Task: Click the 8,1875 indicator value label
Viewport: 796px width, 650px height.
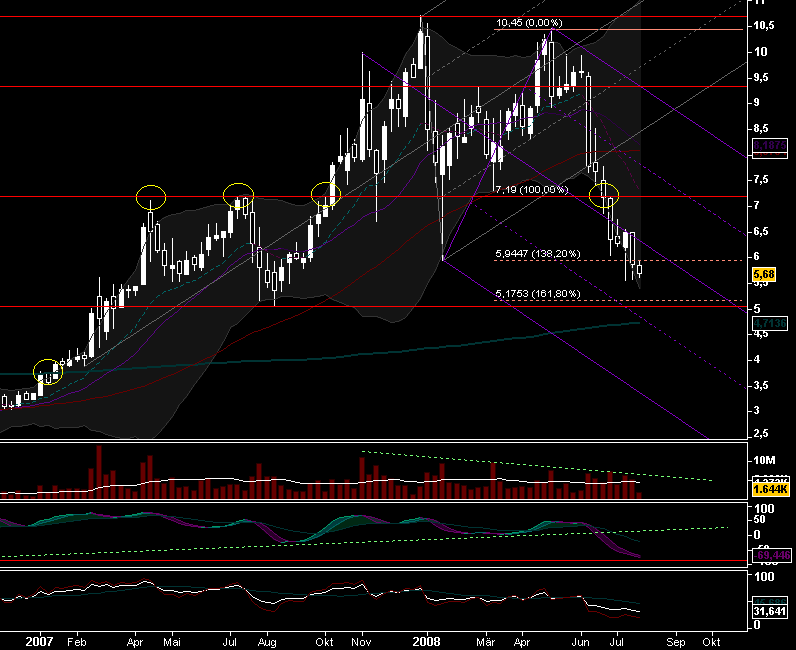Action: click(x=770, y=145)
